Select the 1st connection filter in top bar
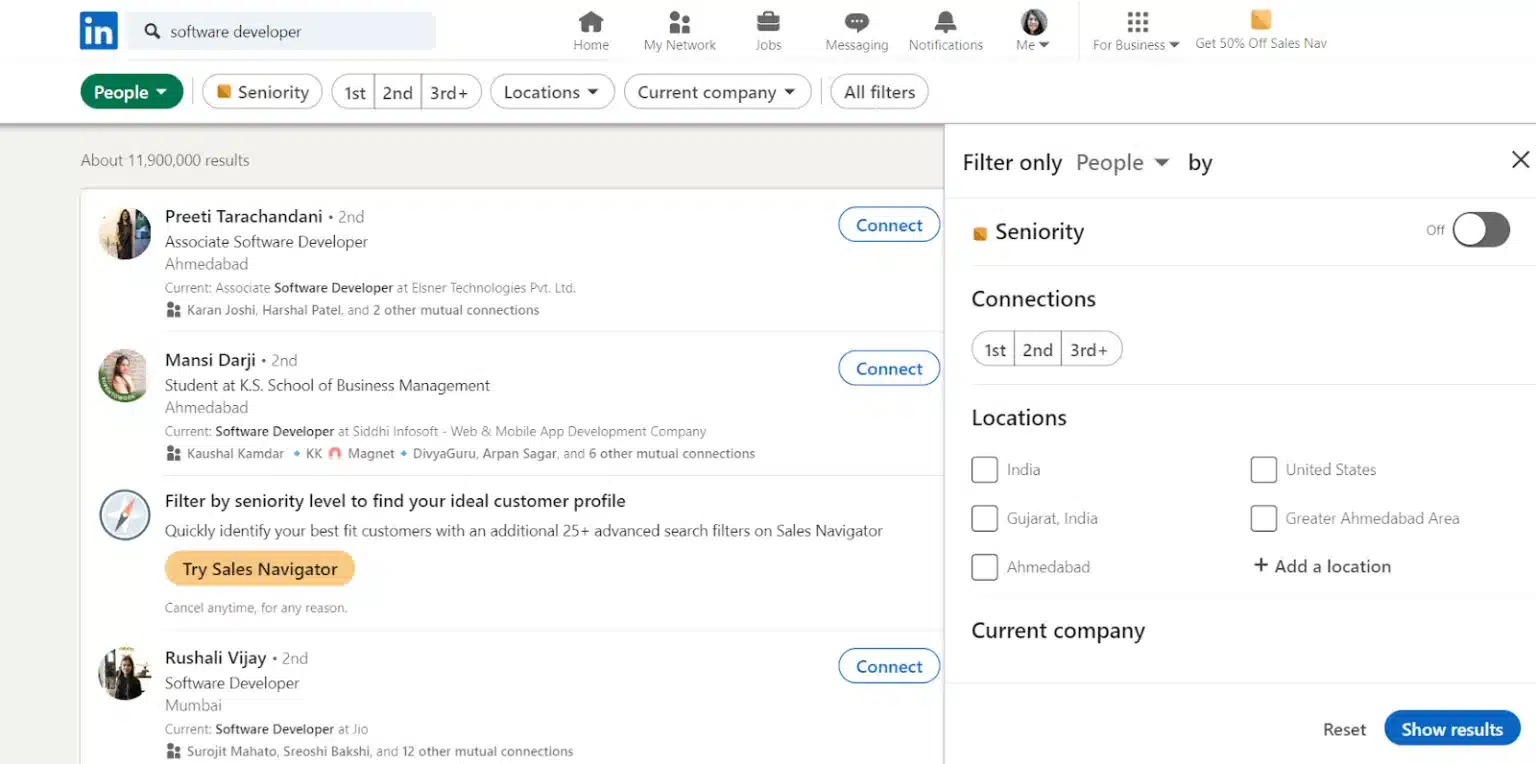This screenshot has height=764, width=1536. click(x=354, y=92)
